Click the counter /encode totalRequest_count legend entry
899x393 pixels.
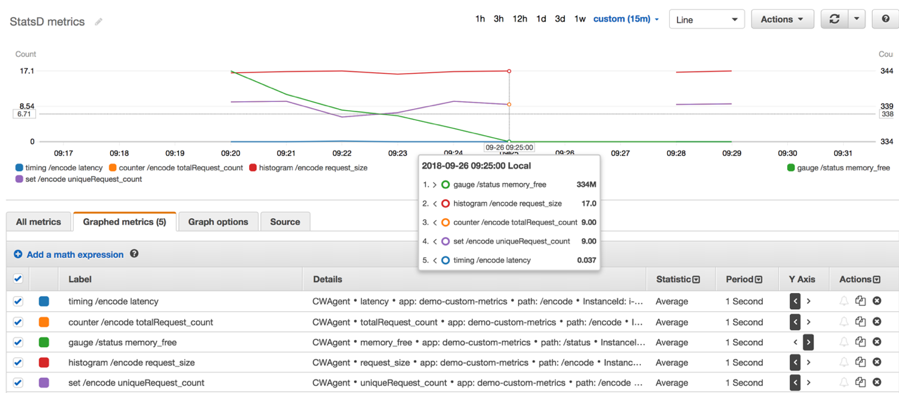tap(176, 168)
